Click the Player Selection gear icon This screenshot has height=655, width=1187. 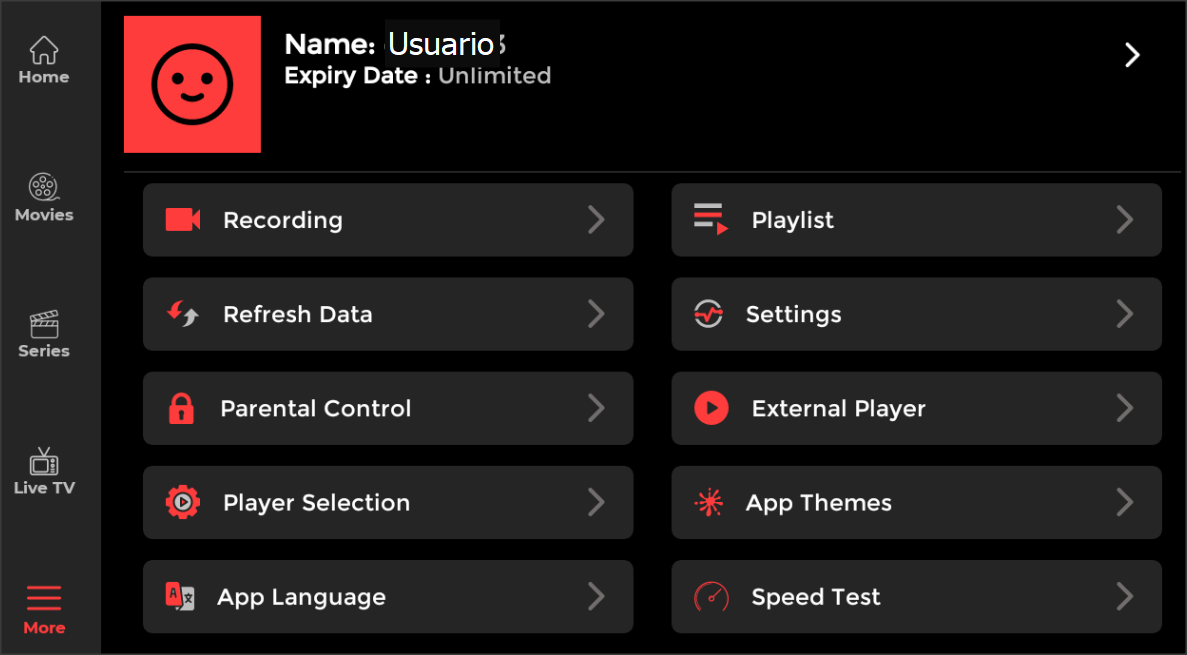[x=183, y=502]
